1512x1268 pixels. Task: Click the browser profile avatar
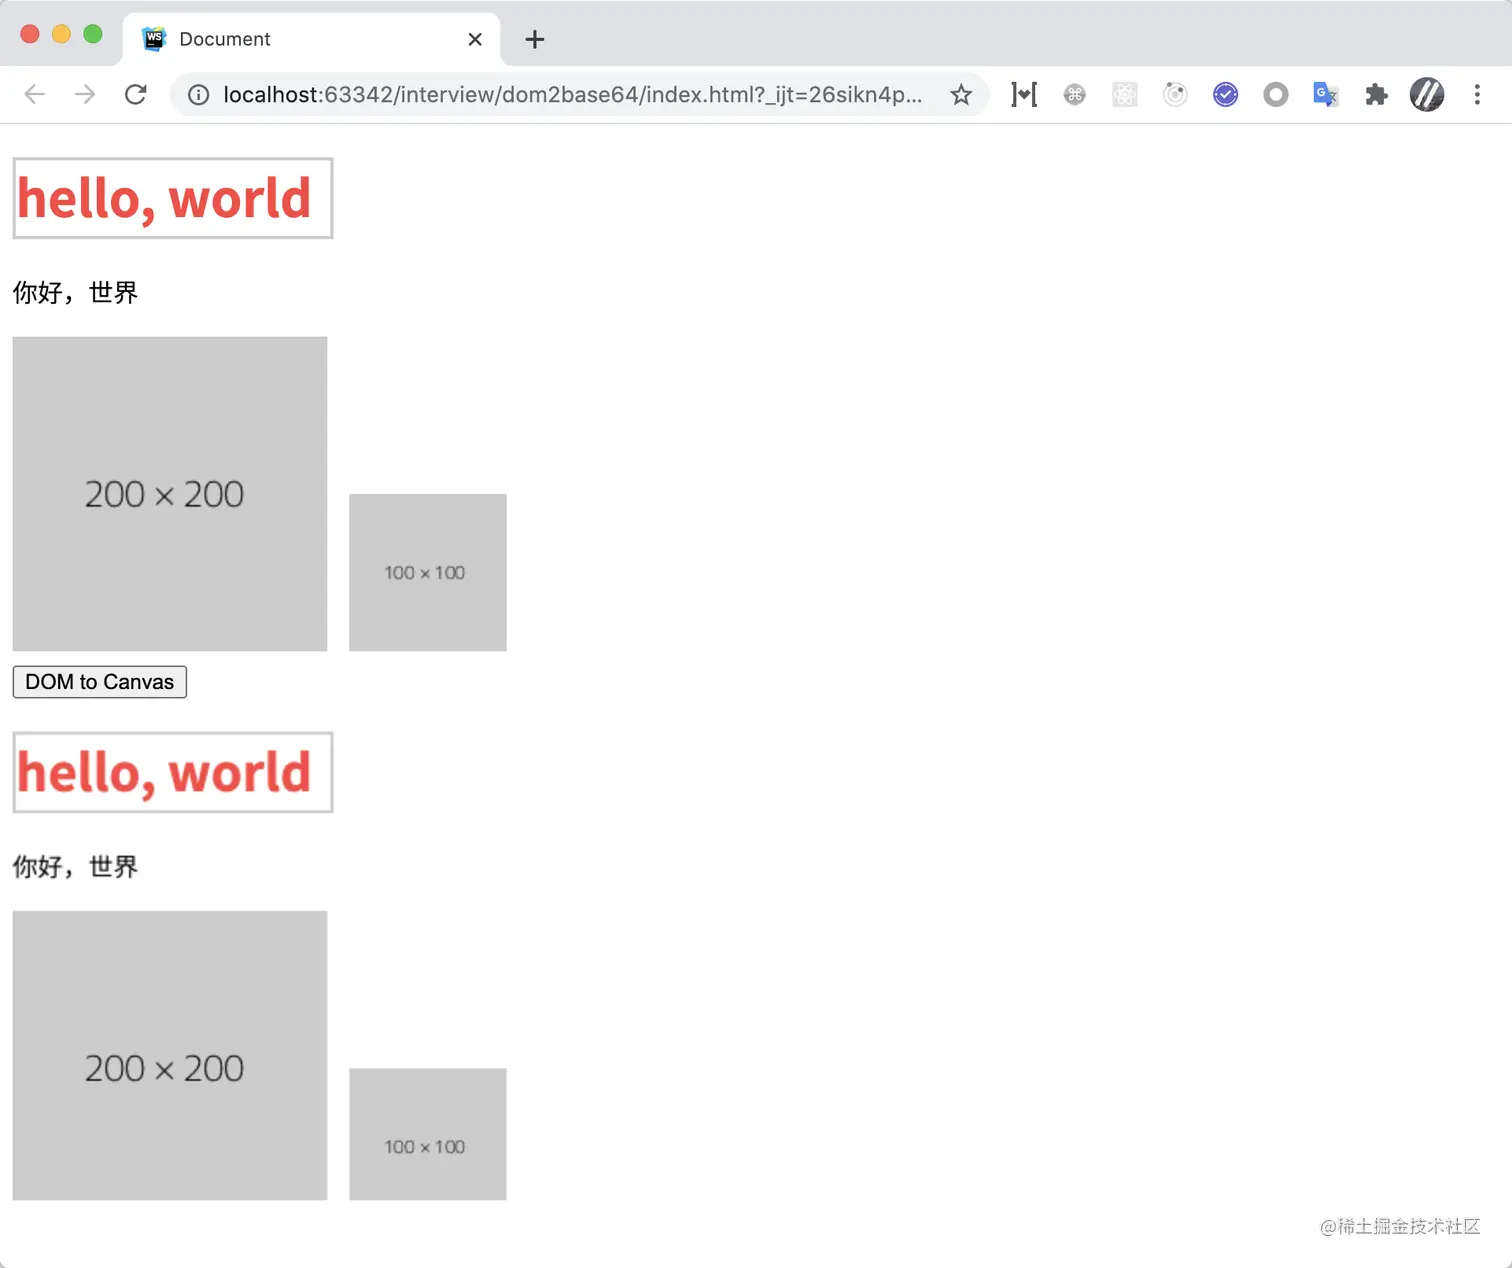pos(1427,94)
